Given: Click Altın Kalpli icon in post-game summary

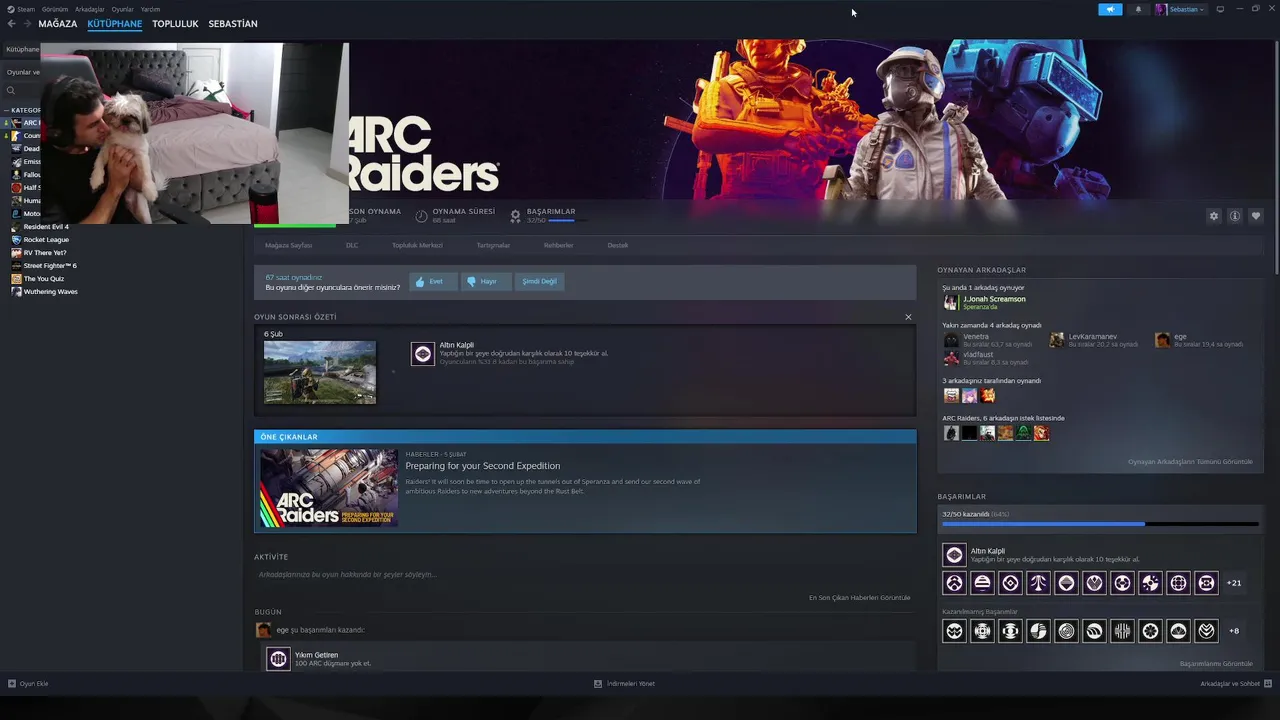Looking at the screenshot, I should 423,354.
